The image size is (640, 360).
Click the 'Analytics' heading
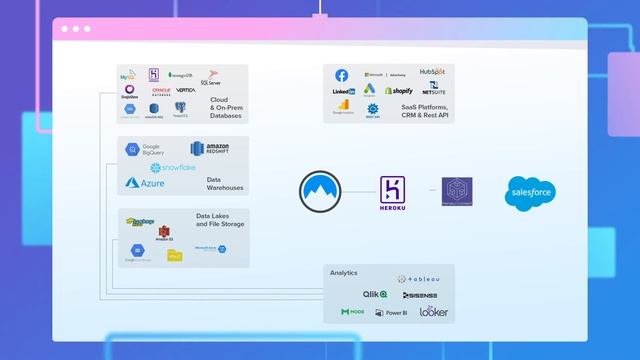point(344,273)
